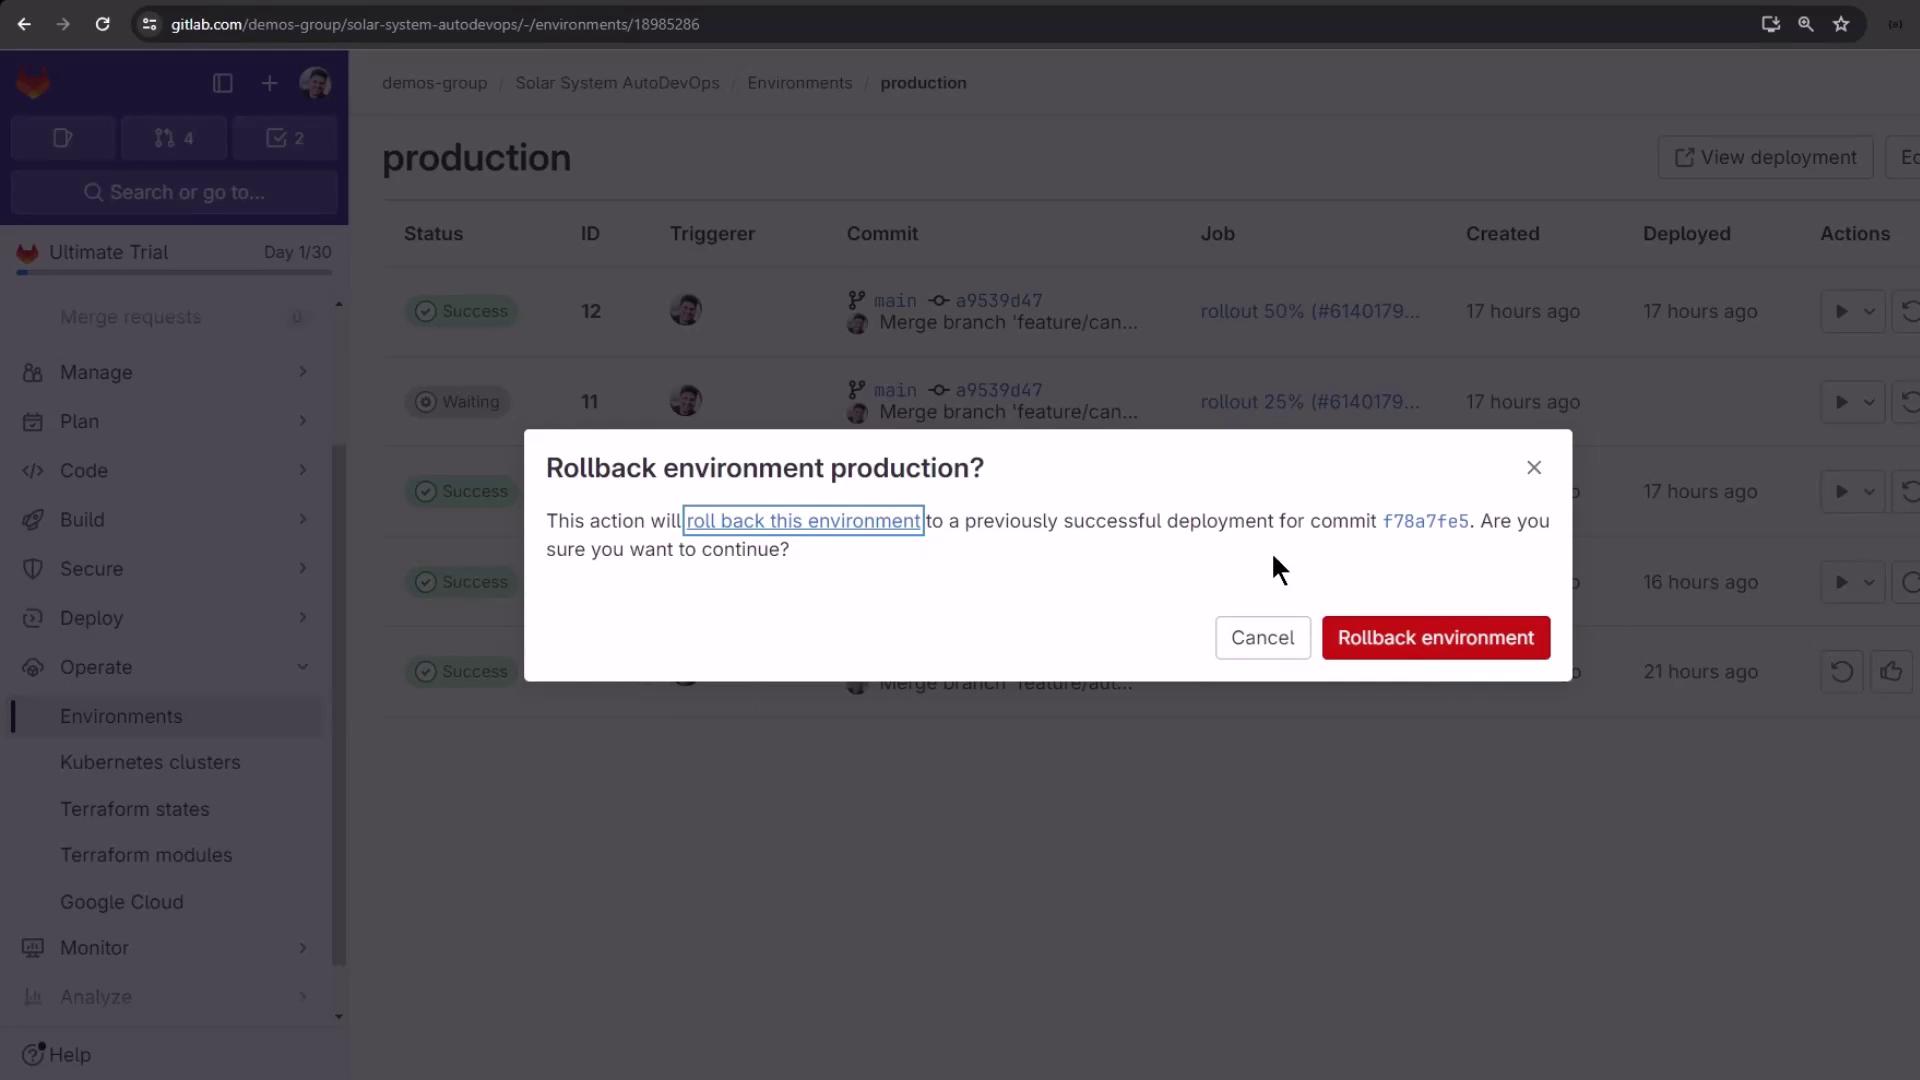The height and width of the screenshot is (1080, 1920).
Task: Open the assigned issues icon
Action: [63, 138]
